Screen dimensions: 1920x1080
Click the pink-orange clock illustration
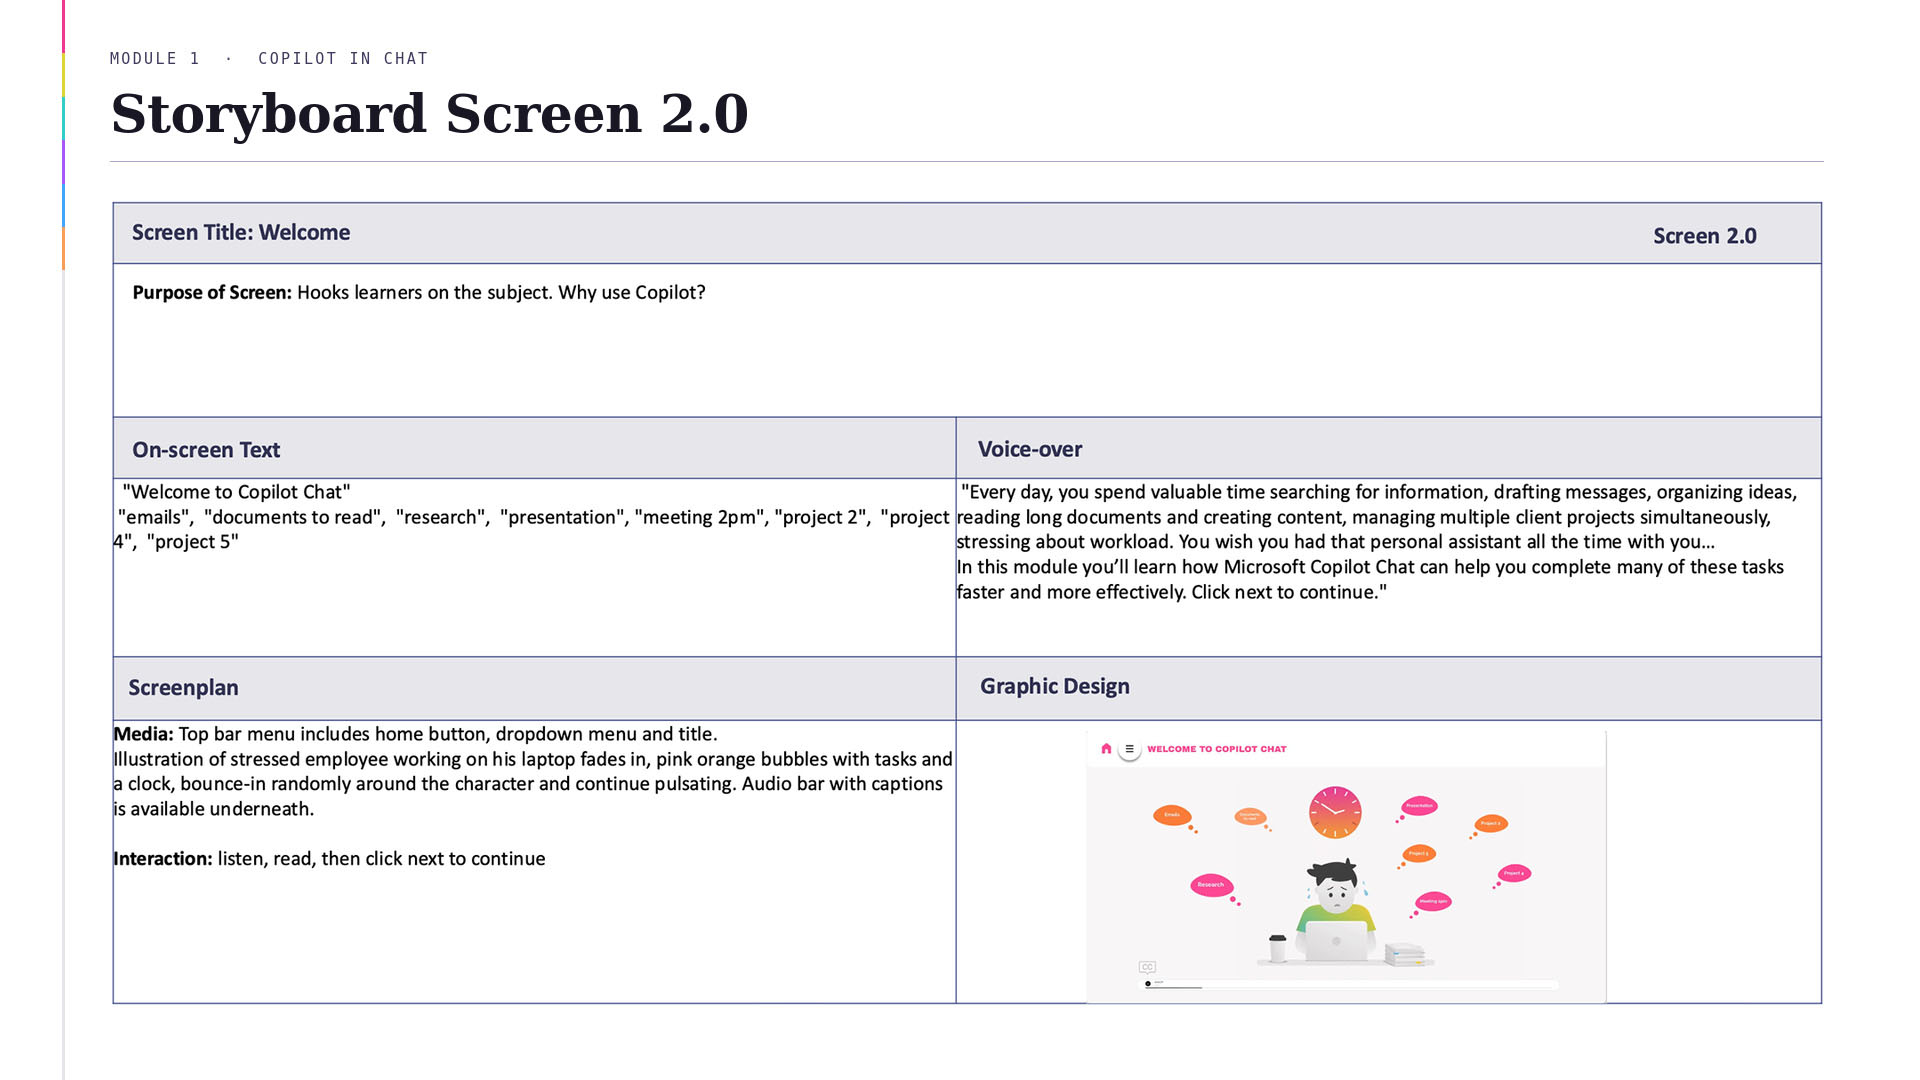point(1335,812)
